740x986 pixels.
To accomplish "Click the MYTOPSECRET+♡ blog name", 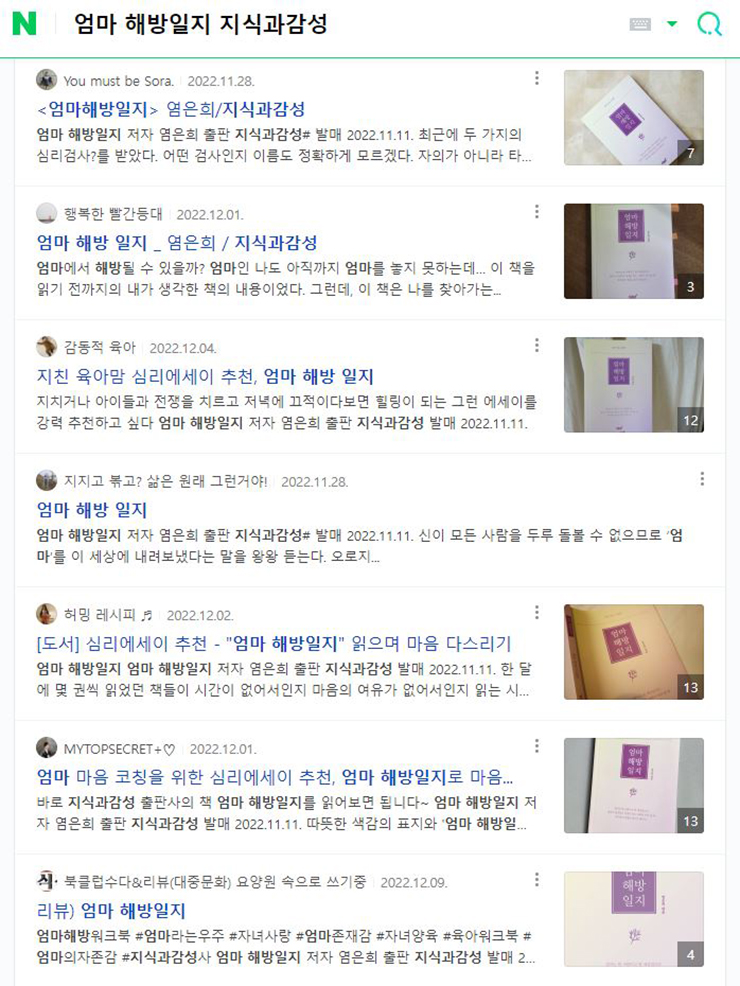I will coord(119,749).
